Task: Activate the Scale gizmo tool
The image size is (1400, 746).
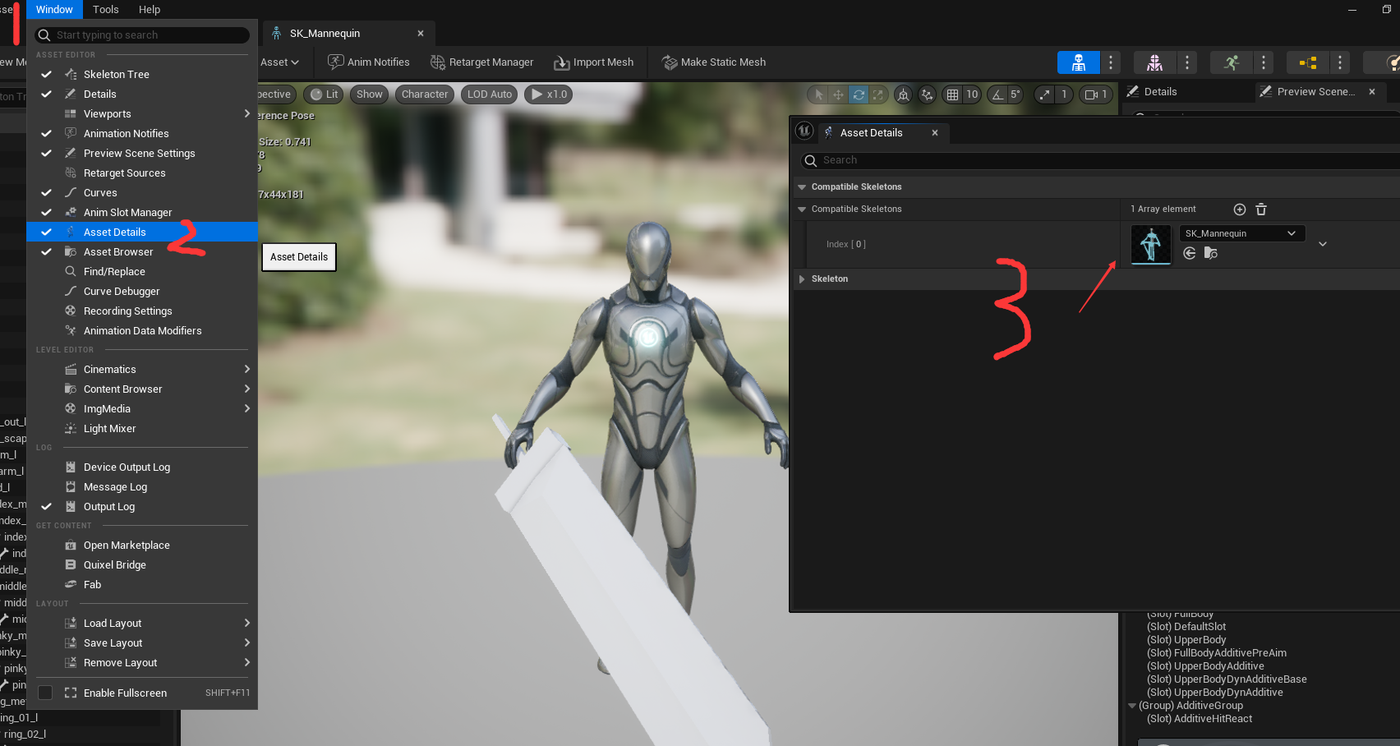Action: point(878,95)
